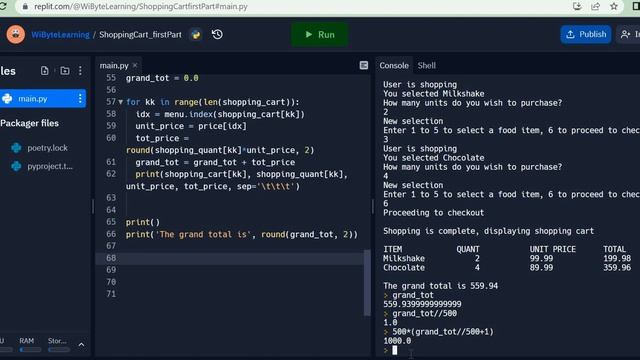Screen dimensions: 640x360
Task: Click the 'Chocolate' row in console table
Action: point(507,268)
